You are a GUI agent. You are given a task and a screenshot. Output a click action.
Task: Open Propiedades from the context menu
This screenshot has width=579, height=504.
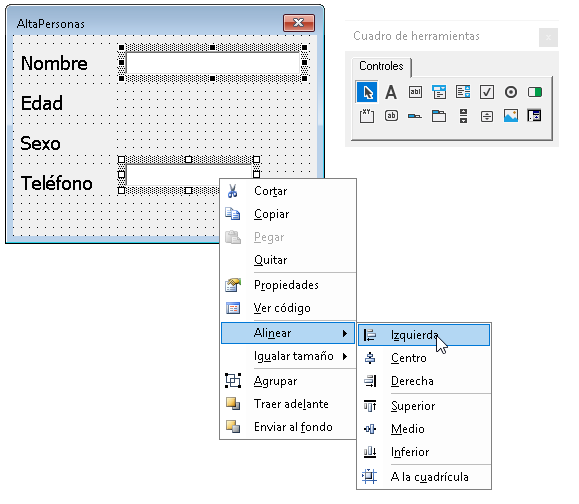coord(288,285)
